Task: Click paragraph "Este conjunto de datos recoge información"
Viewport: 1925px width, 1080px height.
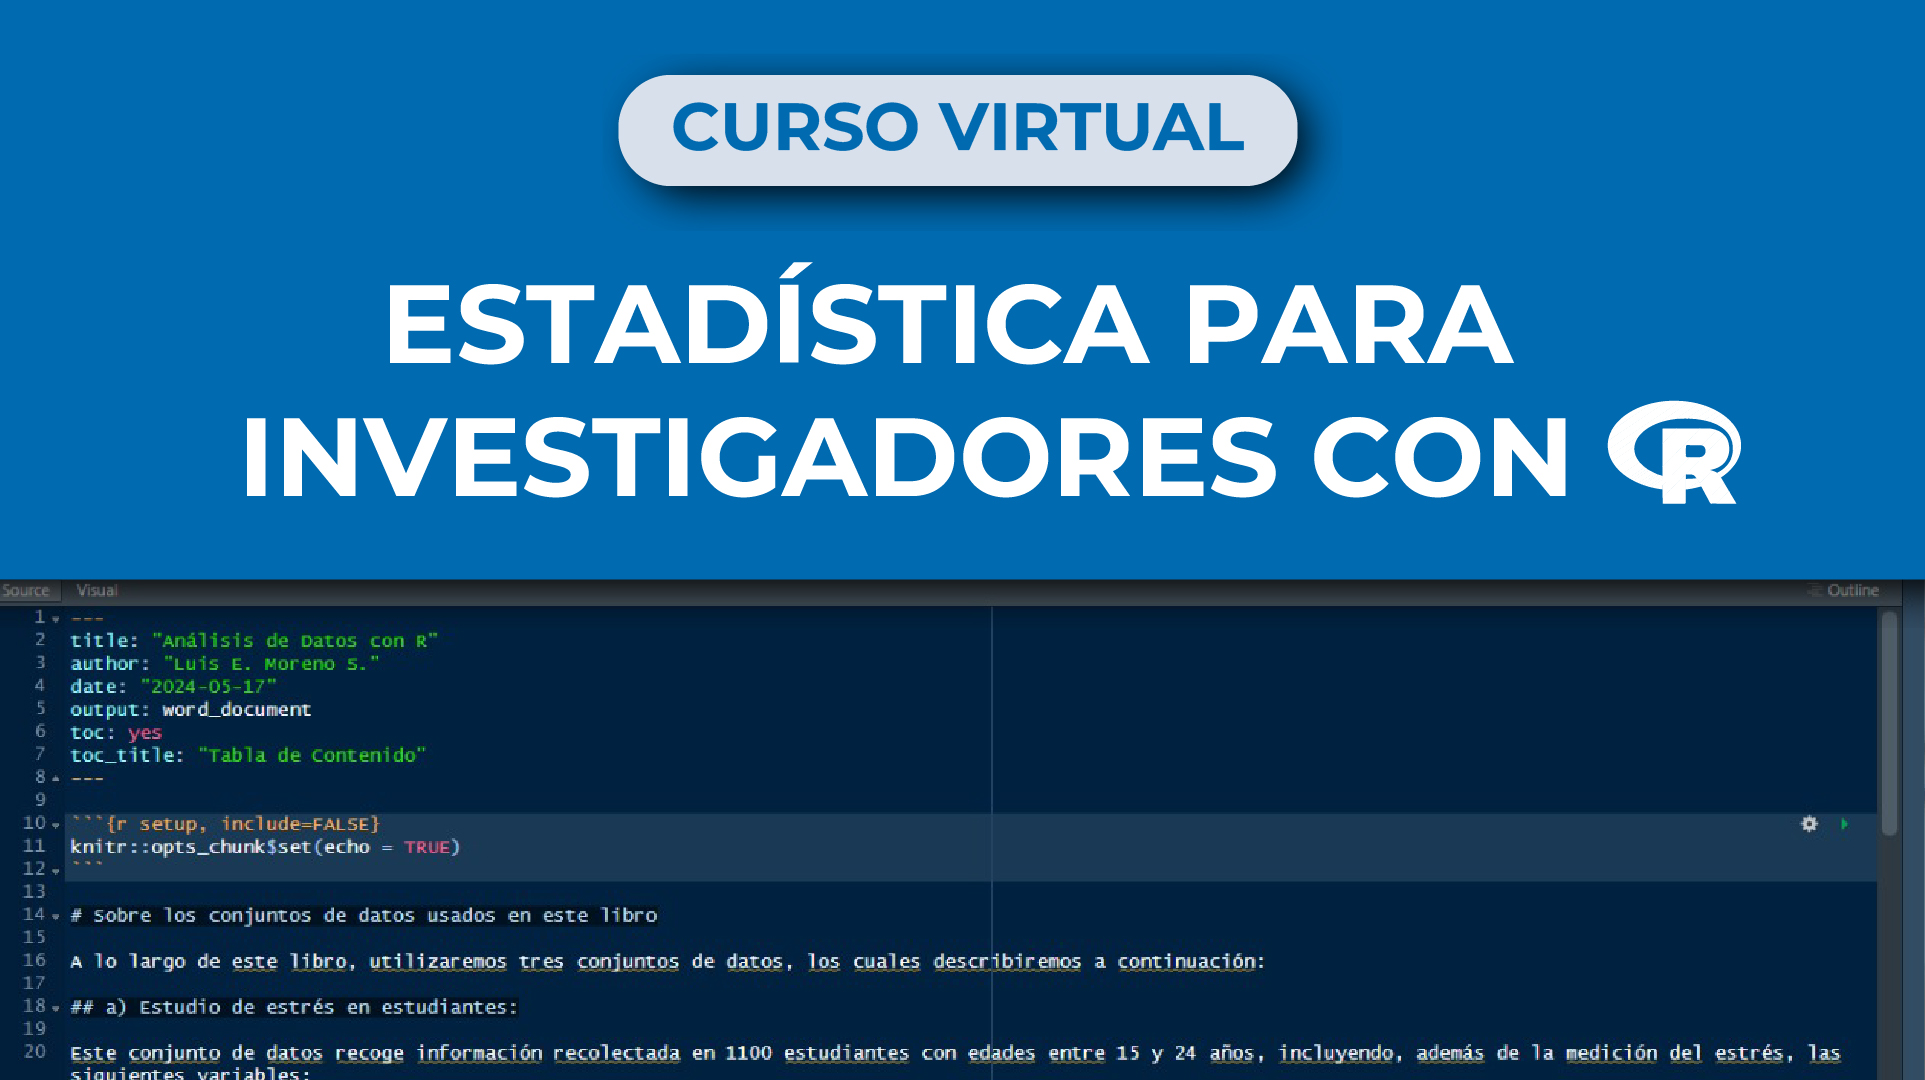Action: (x=955, y=1063)
